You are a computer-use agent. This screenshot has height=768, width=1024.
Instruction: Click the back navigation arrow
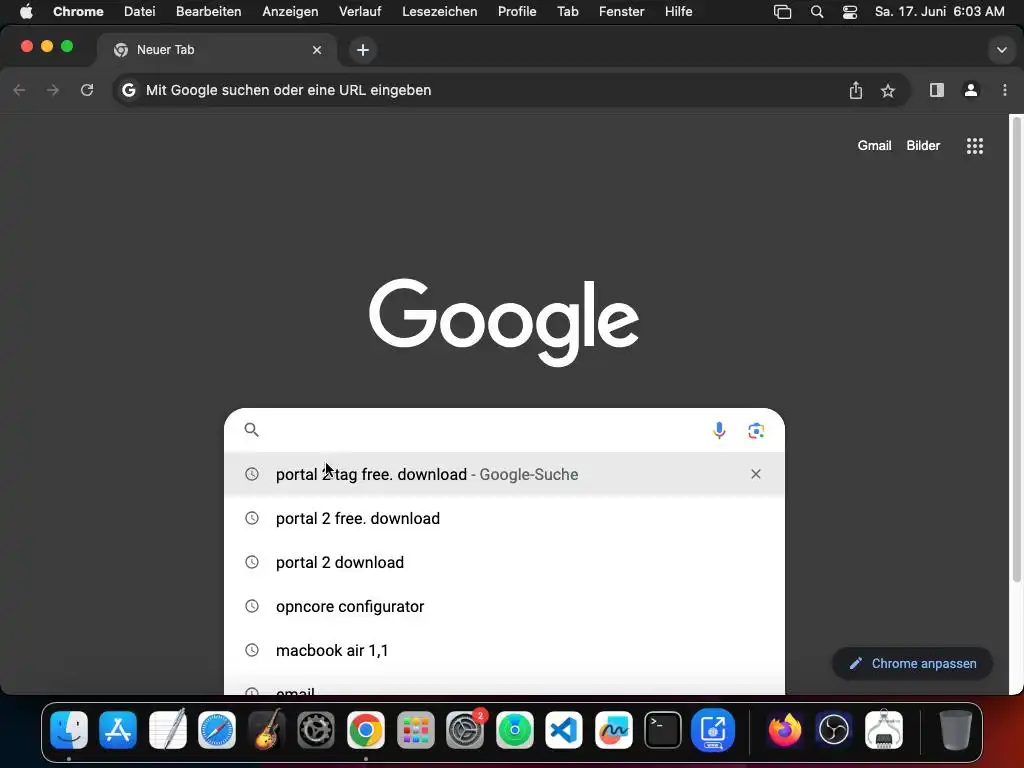[20, 90]
